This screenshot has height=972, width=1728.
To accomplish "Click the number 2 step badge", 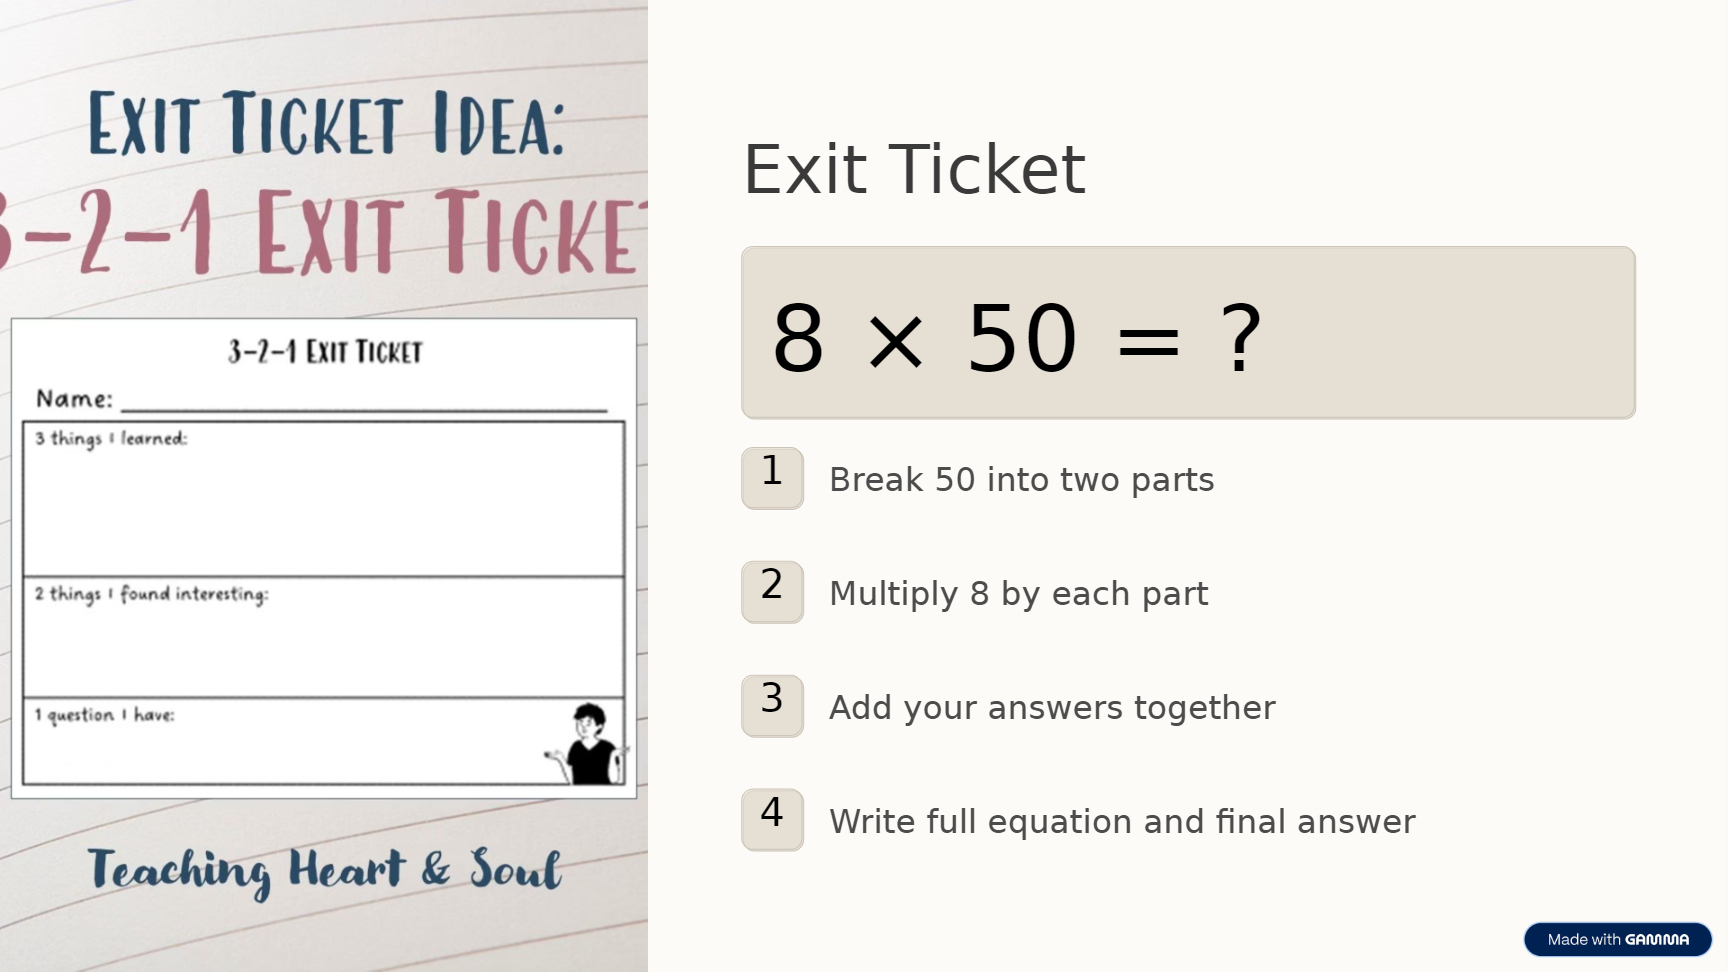I will pos(772,592).
